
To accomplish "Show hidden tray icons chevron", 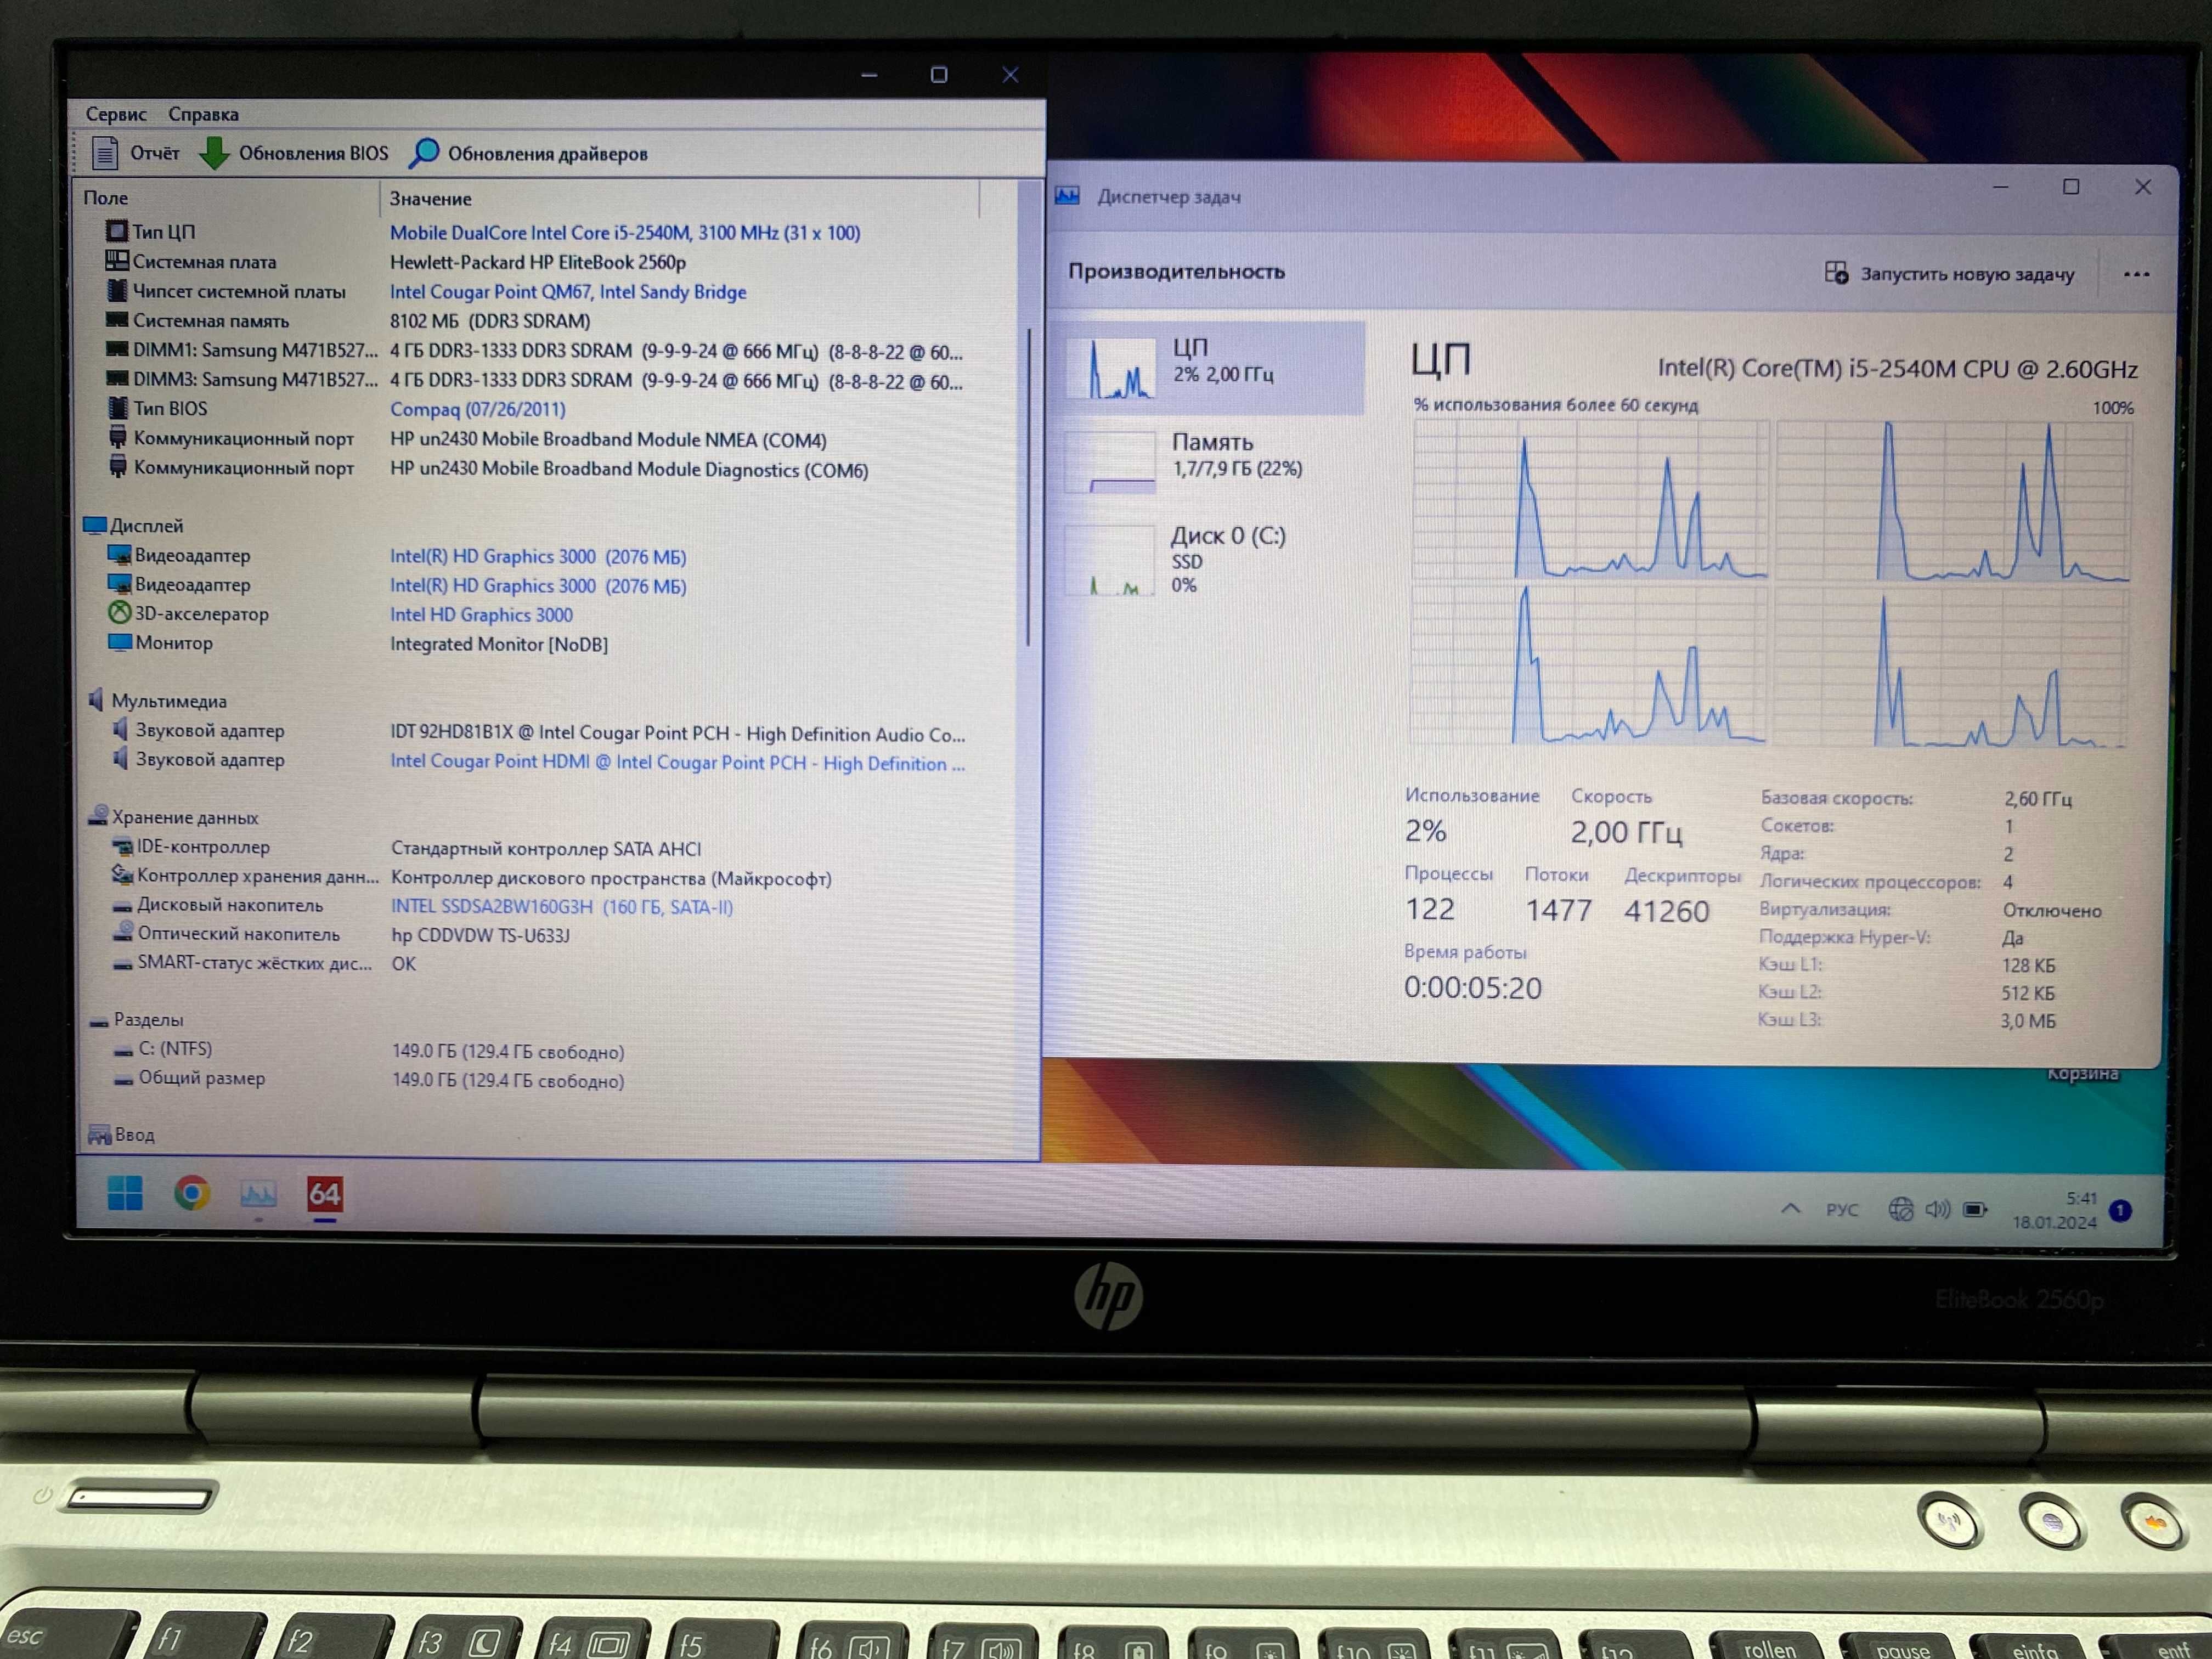I will (x=1790, y=1208).
